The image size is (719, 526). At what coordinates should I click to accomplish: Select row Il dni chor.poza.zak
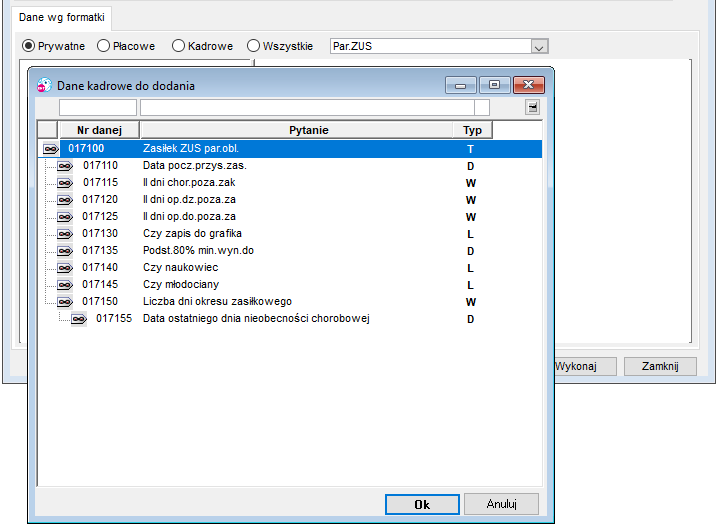click(290, 183)
